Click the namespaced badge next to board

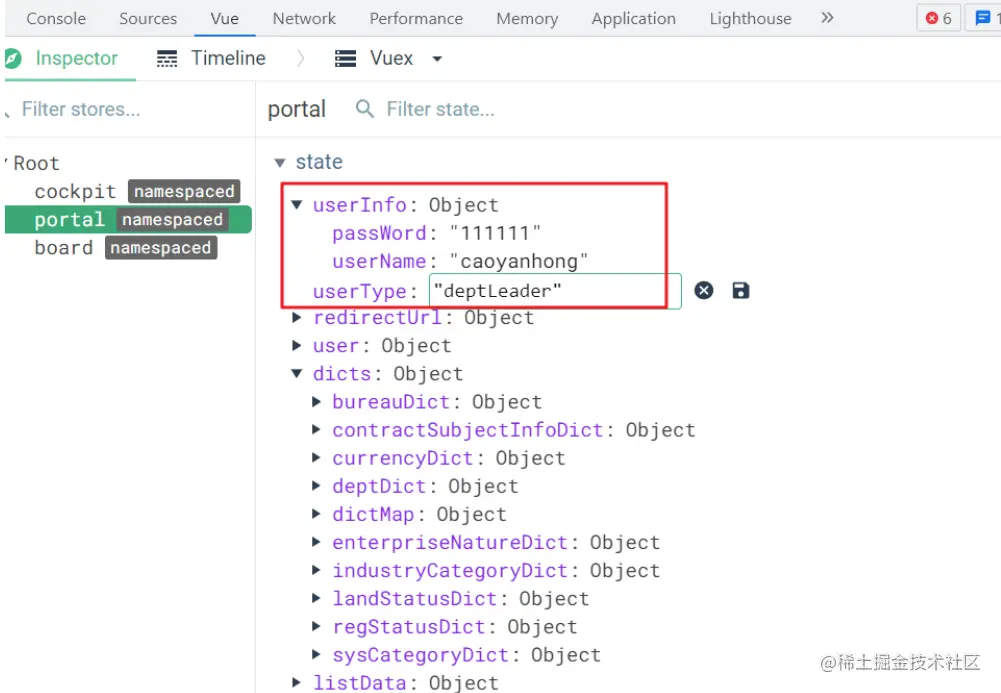[x=161, y=248]
